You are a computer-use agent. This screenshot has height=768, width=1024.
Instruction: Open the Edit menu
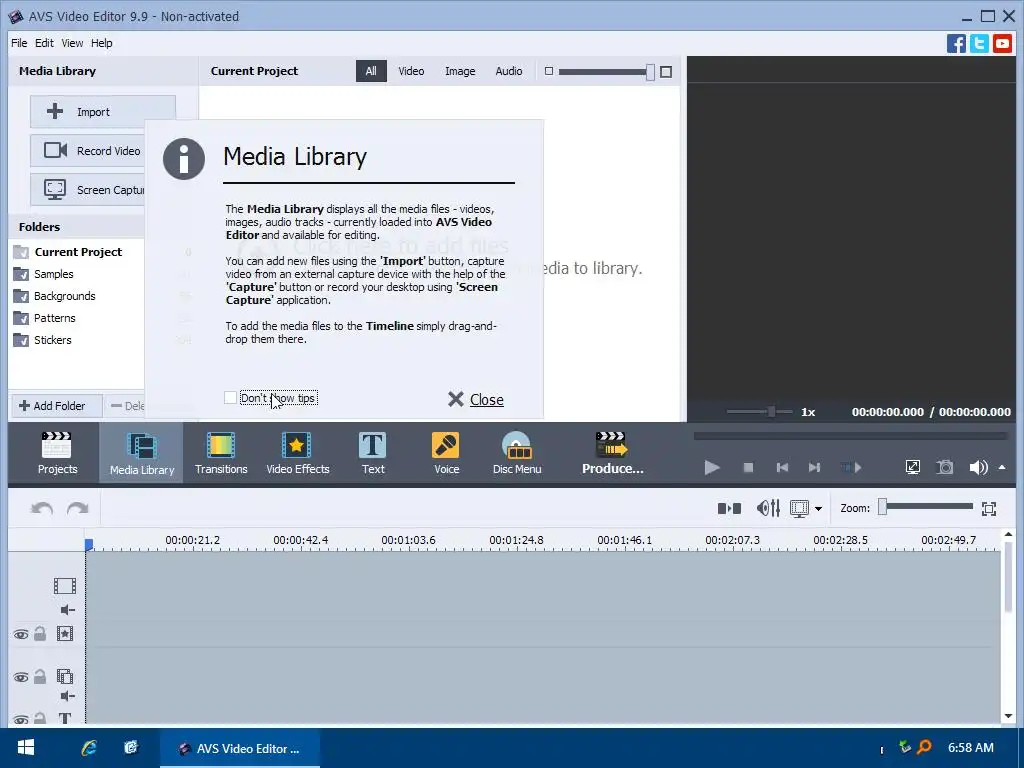44,43
